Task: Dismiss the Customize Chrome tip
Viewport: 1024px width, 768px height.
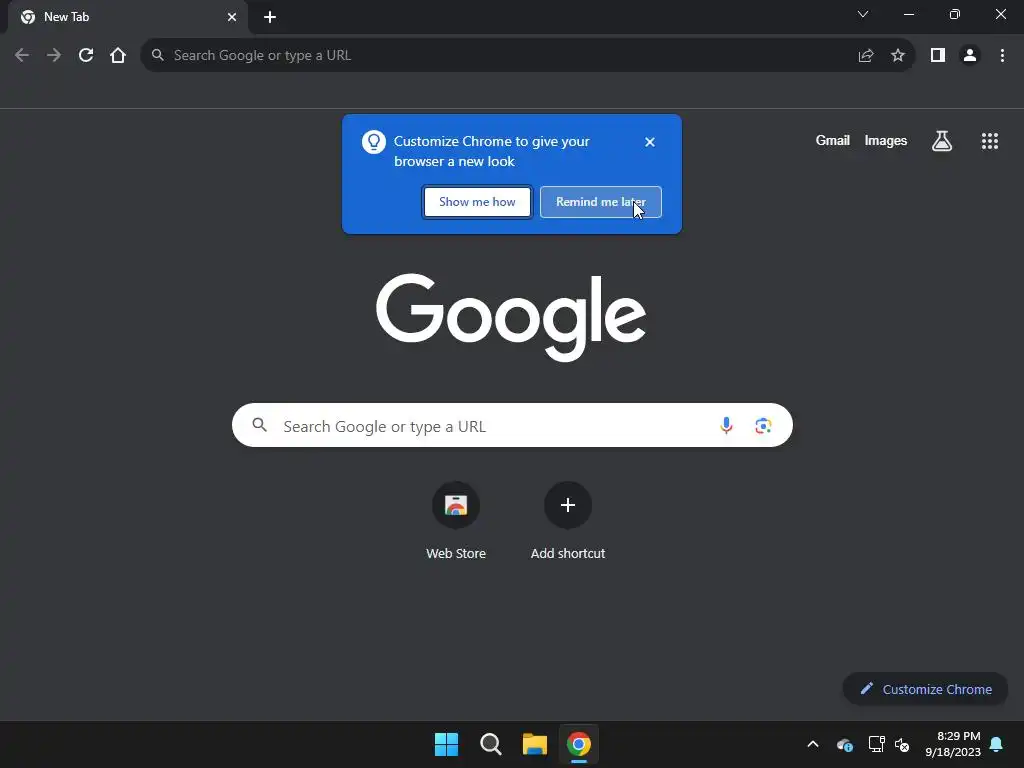Action: pos(650,142)
